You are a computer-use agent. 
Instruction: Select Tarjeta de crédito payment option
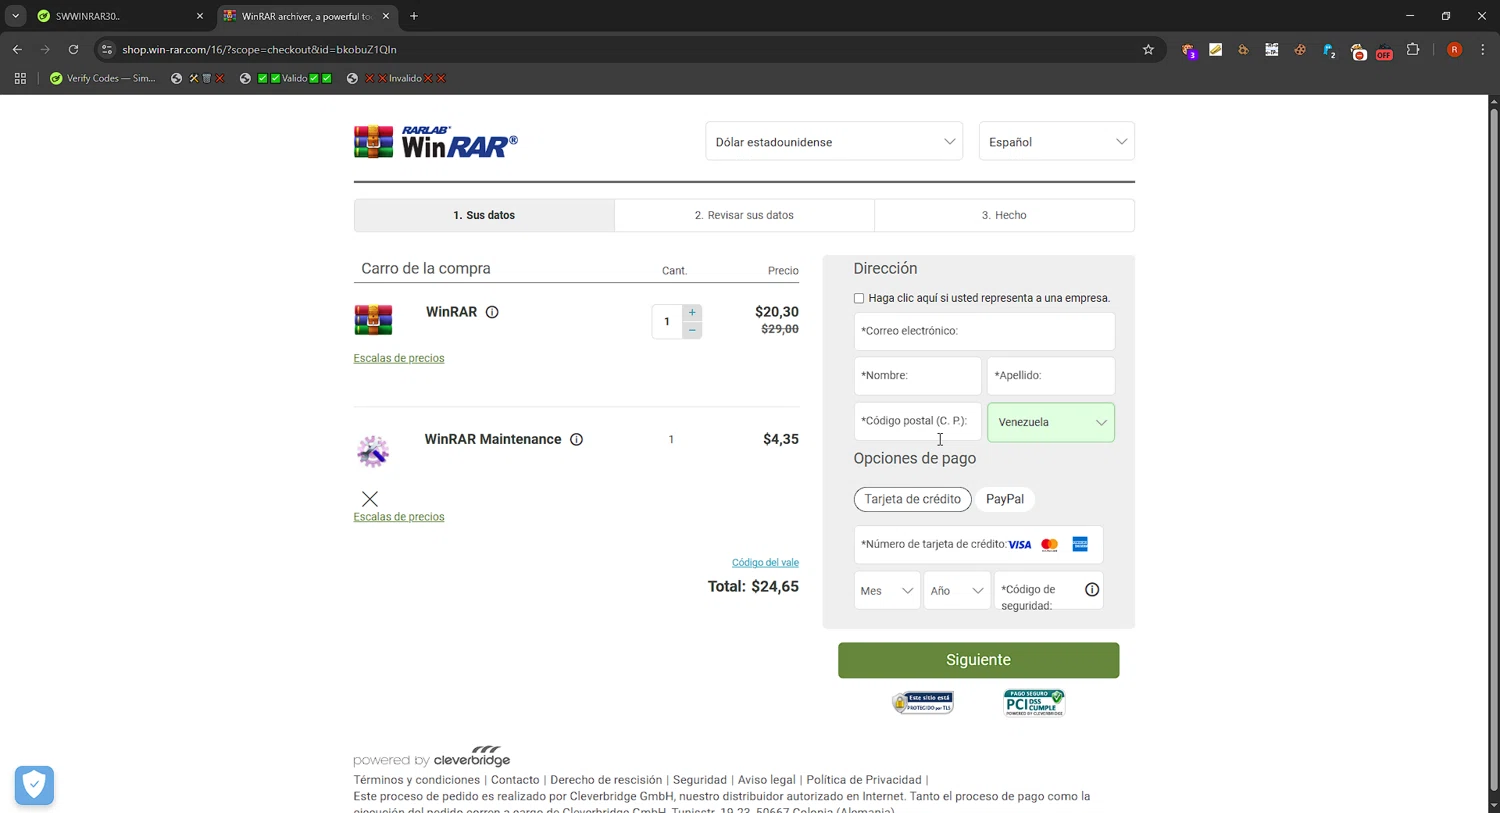912,499
